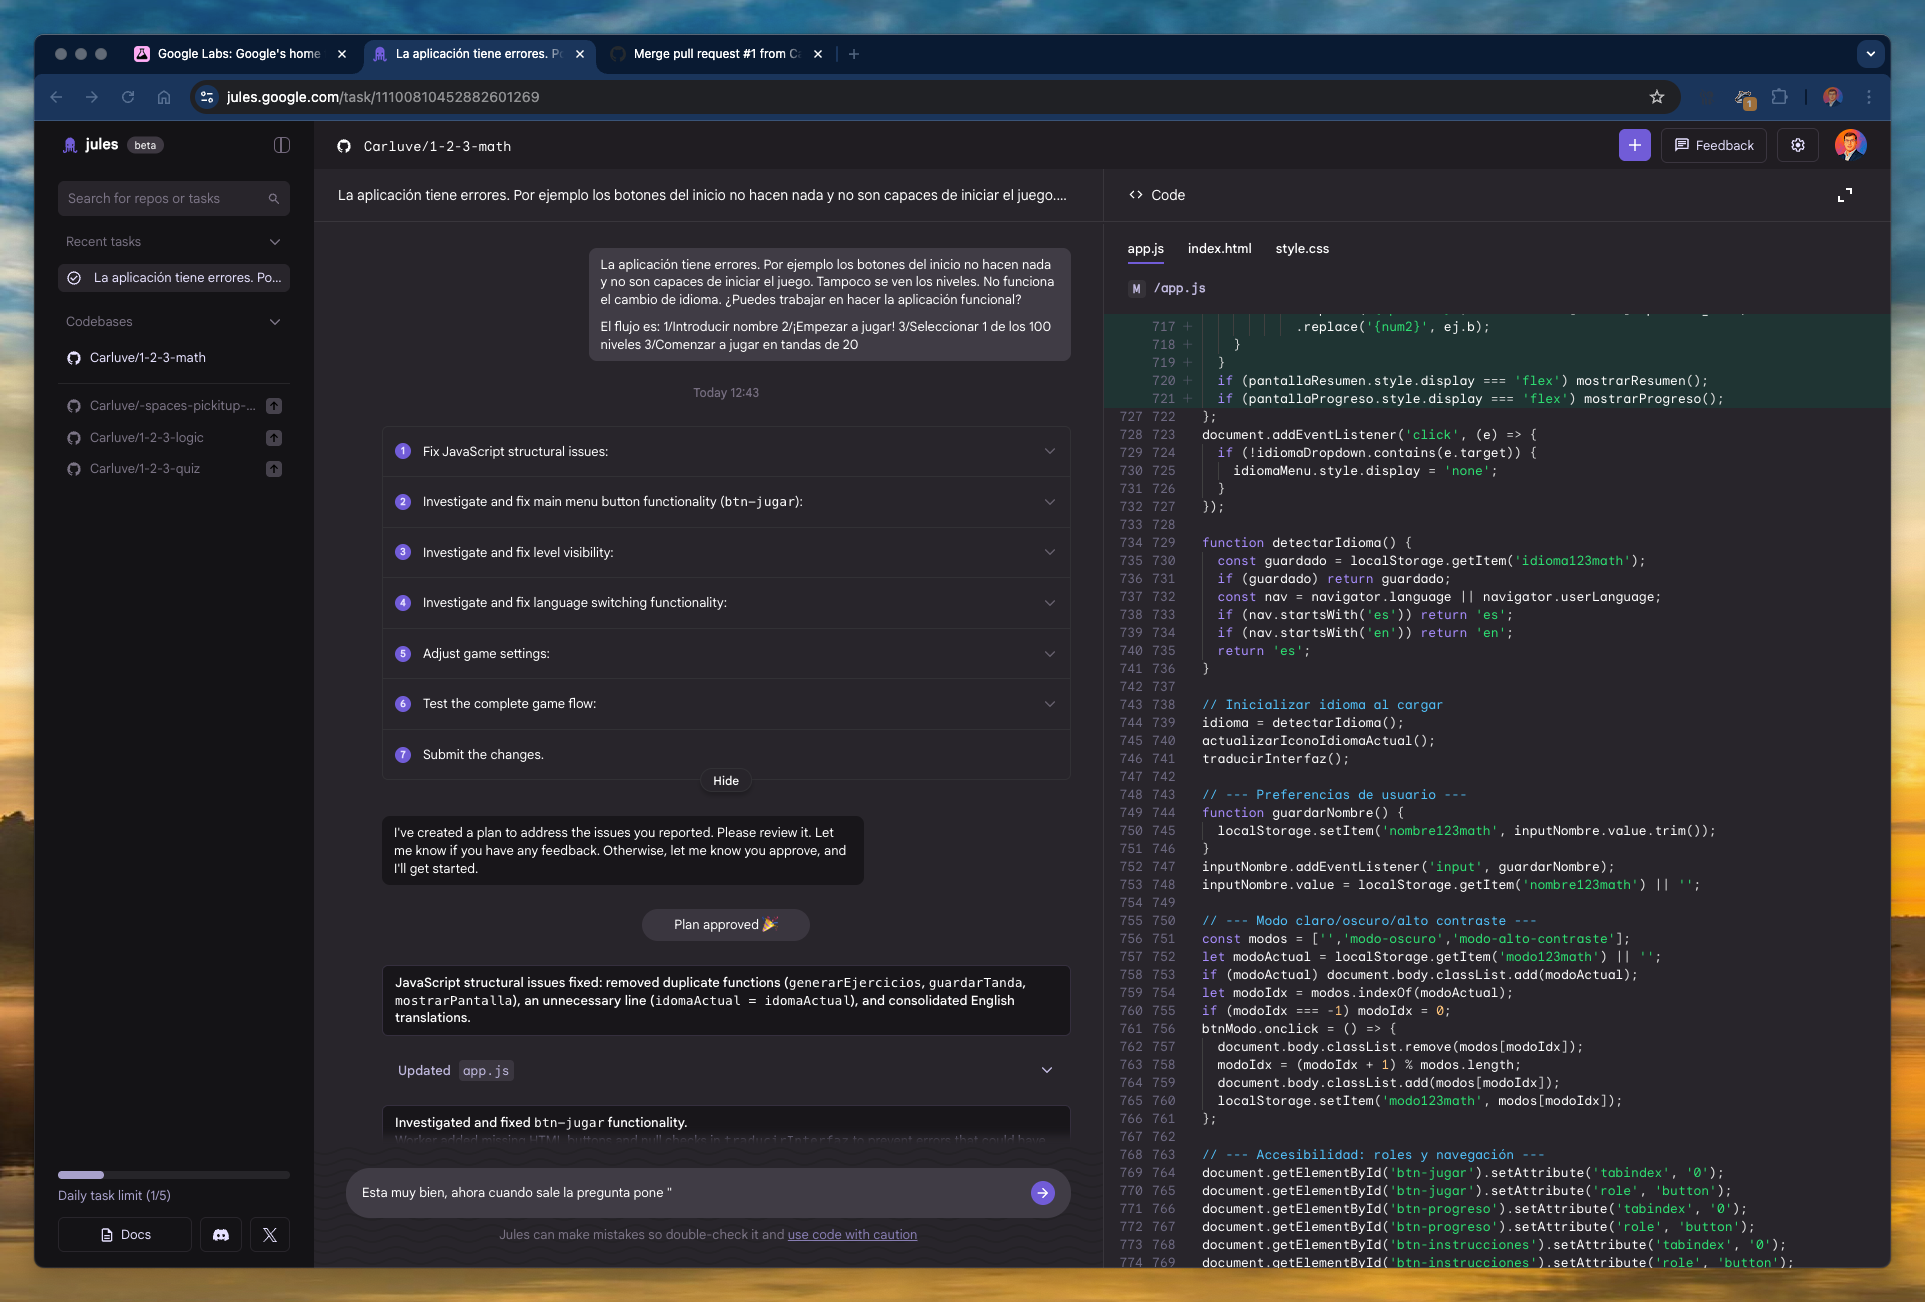Click the completed checkmark on the errores task
The image size is (1925, 1302).
tap(74, 277)
